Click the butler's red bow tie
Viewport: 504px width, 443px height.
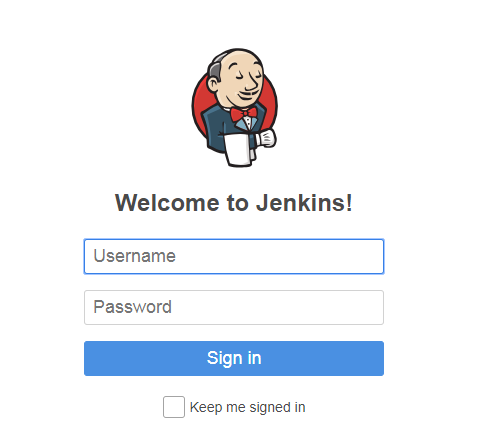pos(244,113)
